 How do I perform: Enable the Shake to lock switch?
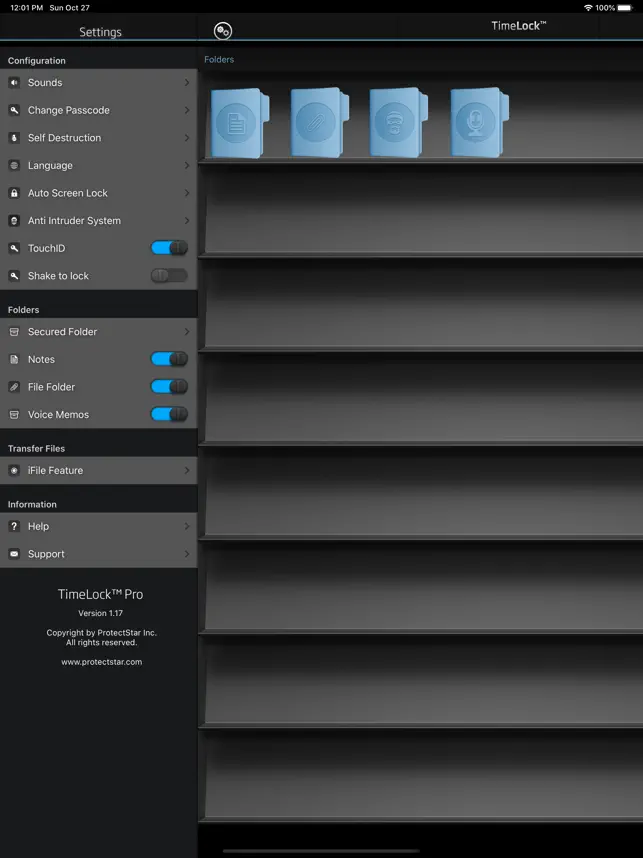point(169,275)
